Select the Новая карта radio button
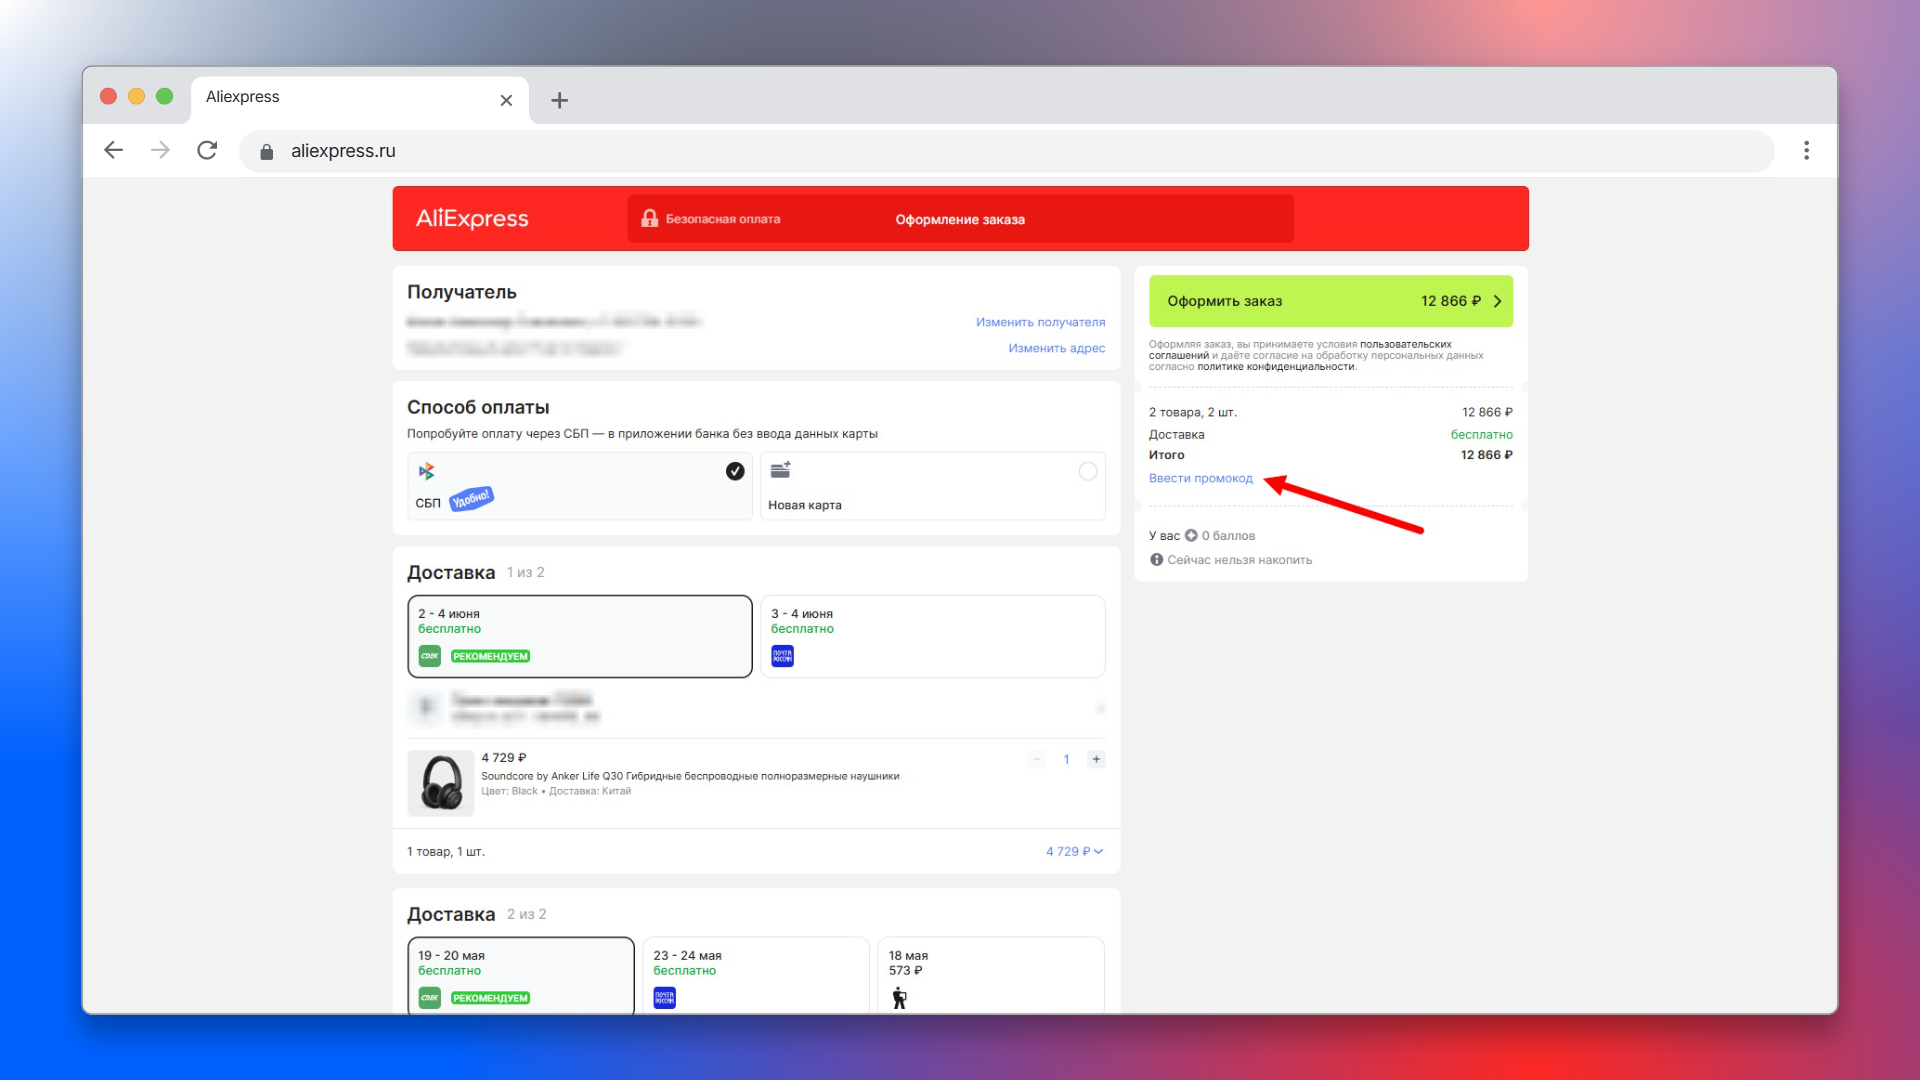Image resolution: width=1920 pixels, height=1080 pixels. click(x=1088, y=471)
